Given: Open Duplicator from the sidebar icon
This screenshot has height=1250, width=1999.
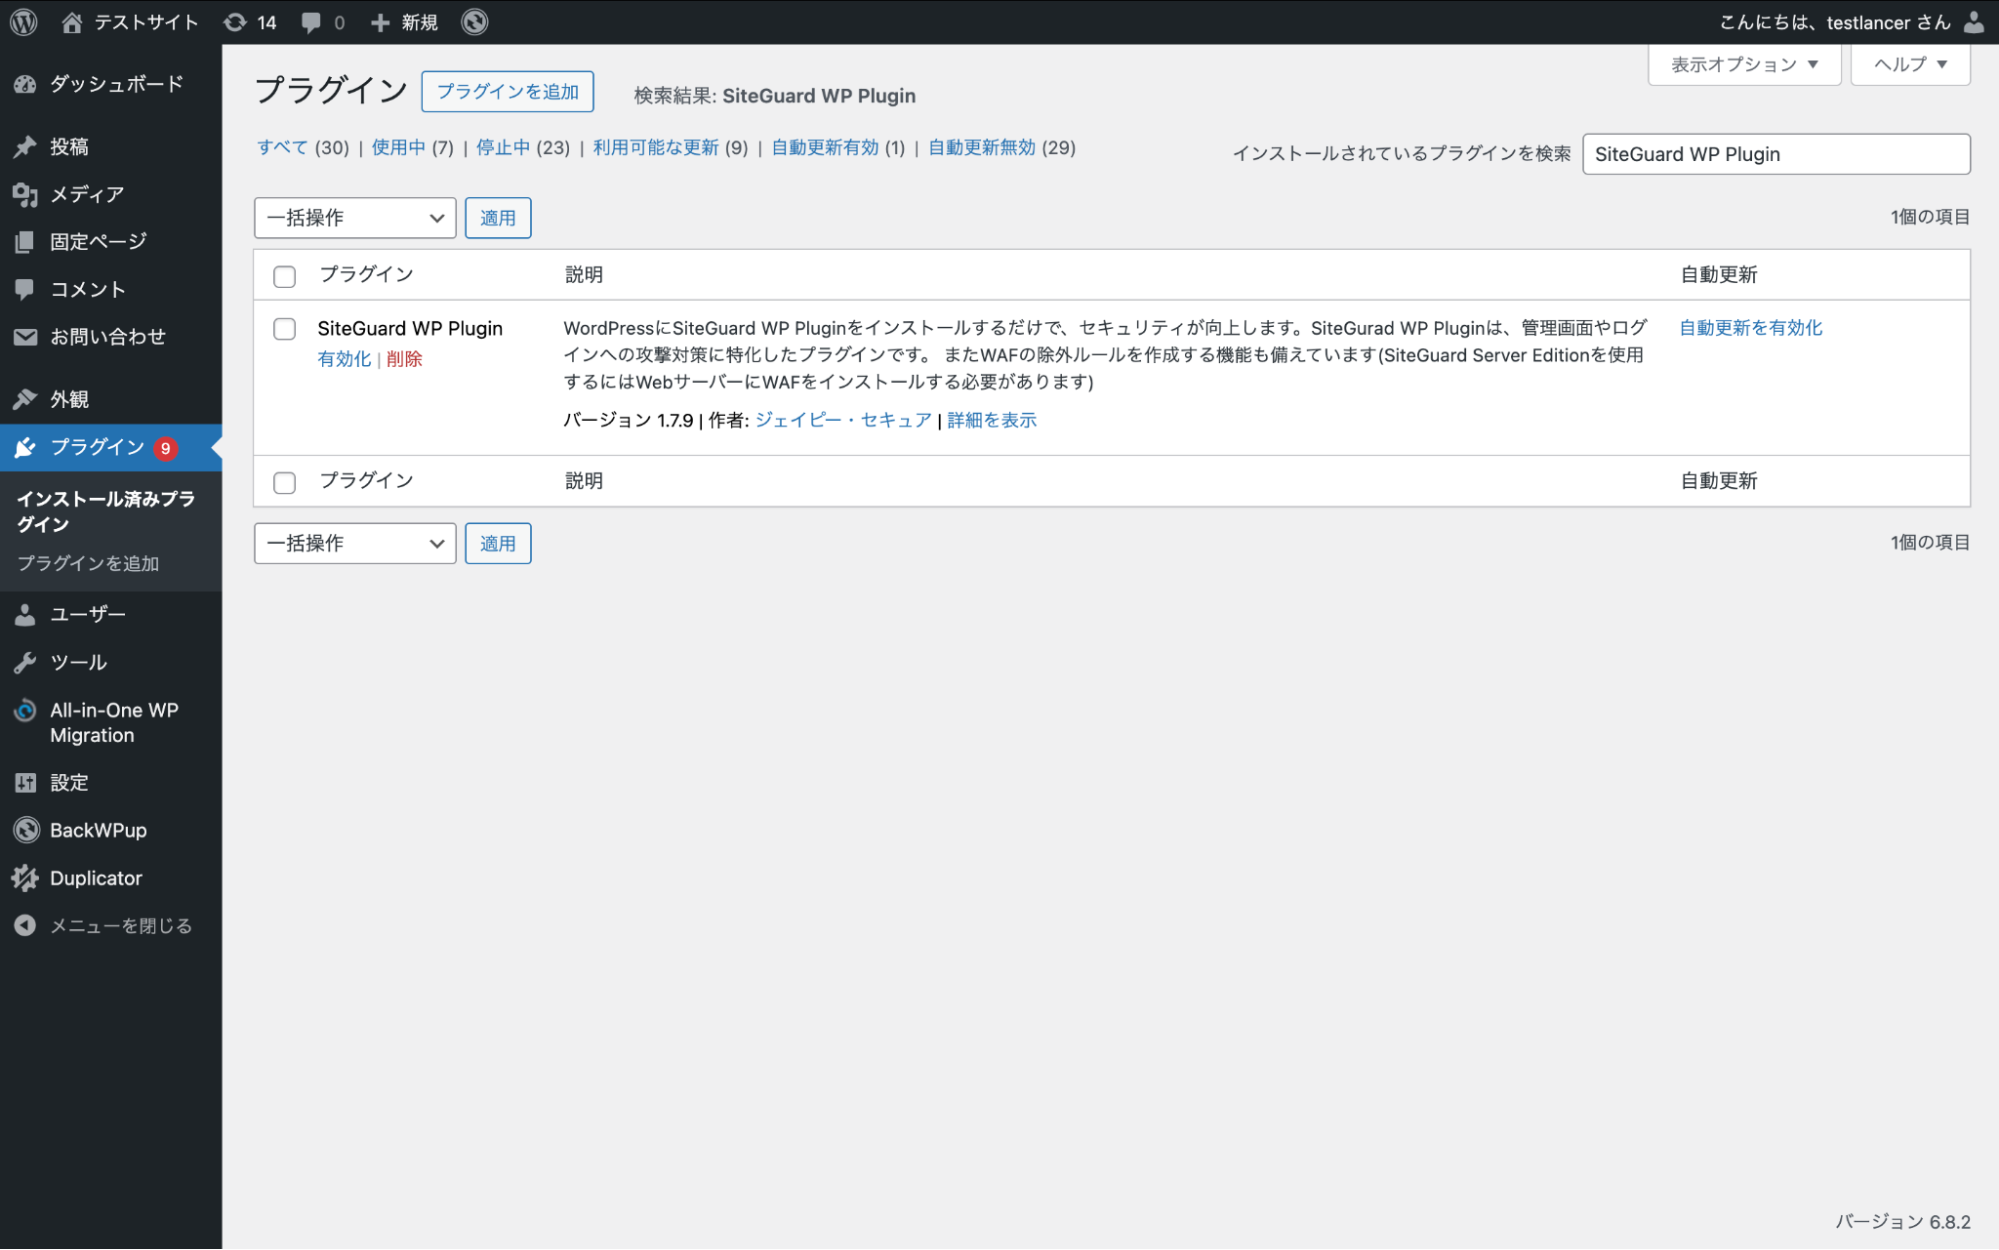Looking at the screenshot, I should [25, 877].
